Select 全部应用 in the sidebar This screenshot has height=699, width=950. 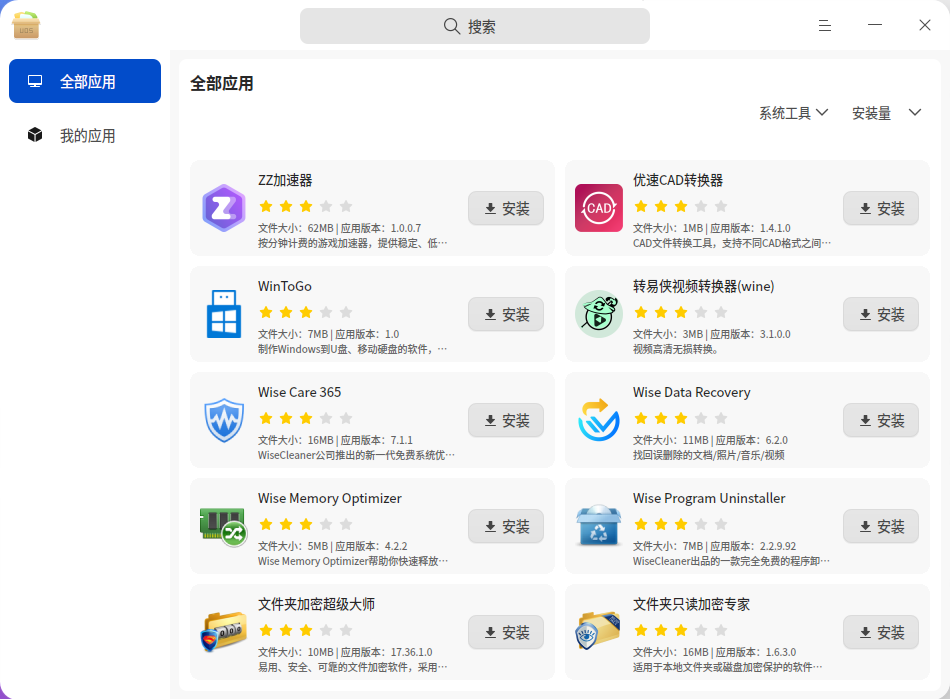85,81
